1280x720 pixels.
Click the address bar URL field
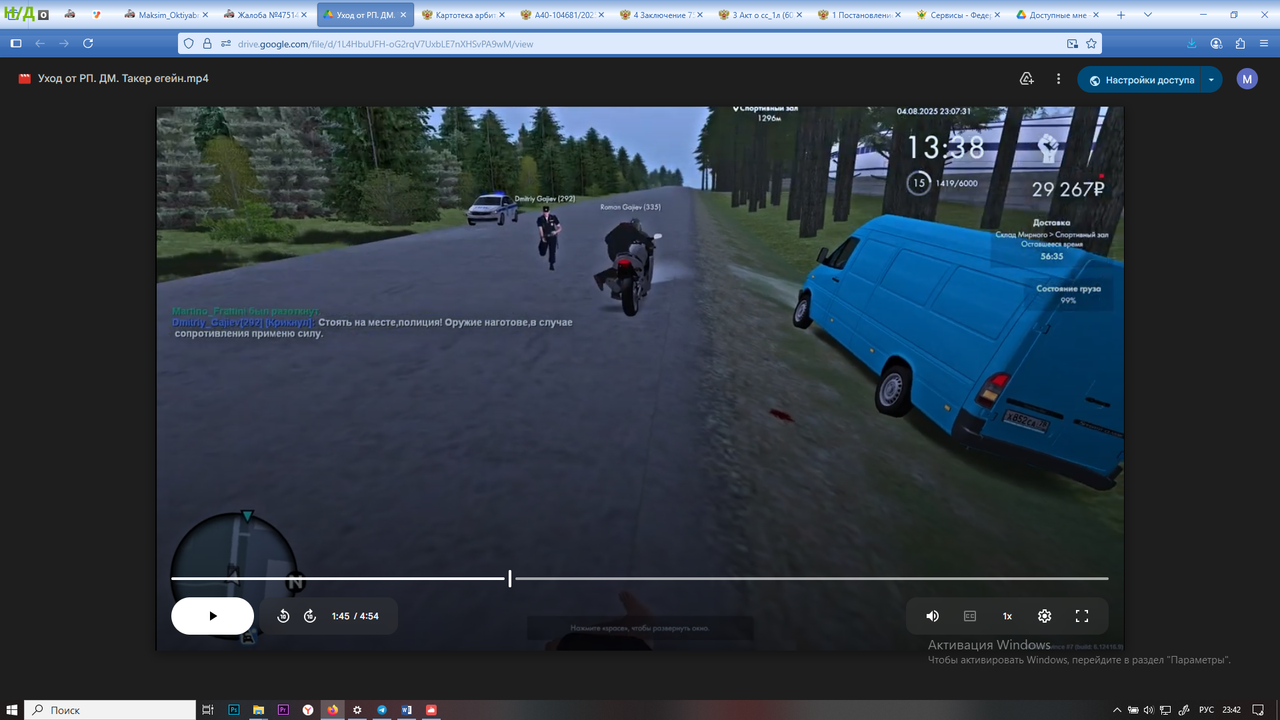pos(640,43)
